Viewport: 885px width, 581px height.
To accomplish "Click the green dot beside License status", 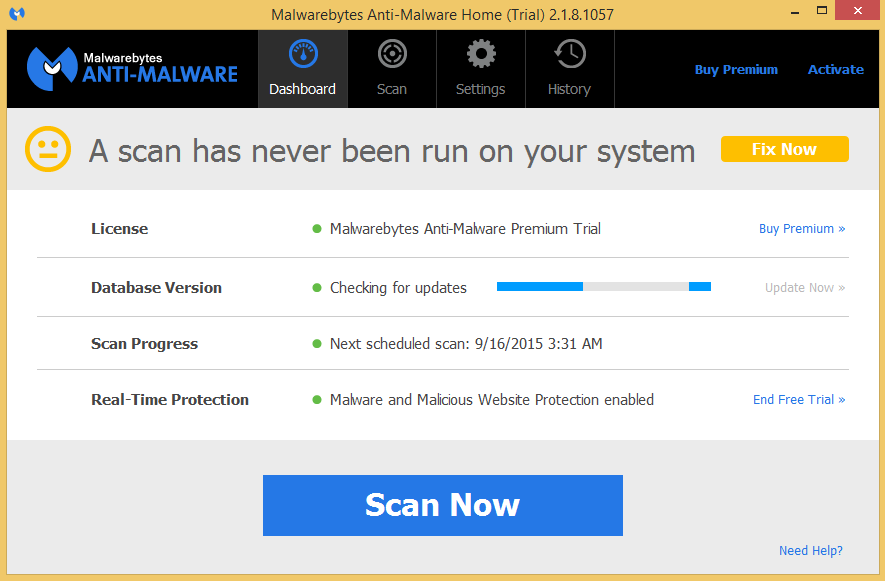I will point(317,229).
